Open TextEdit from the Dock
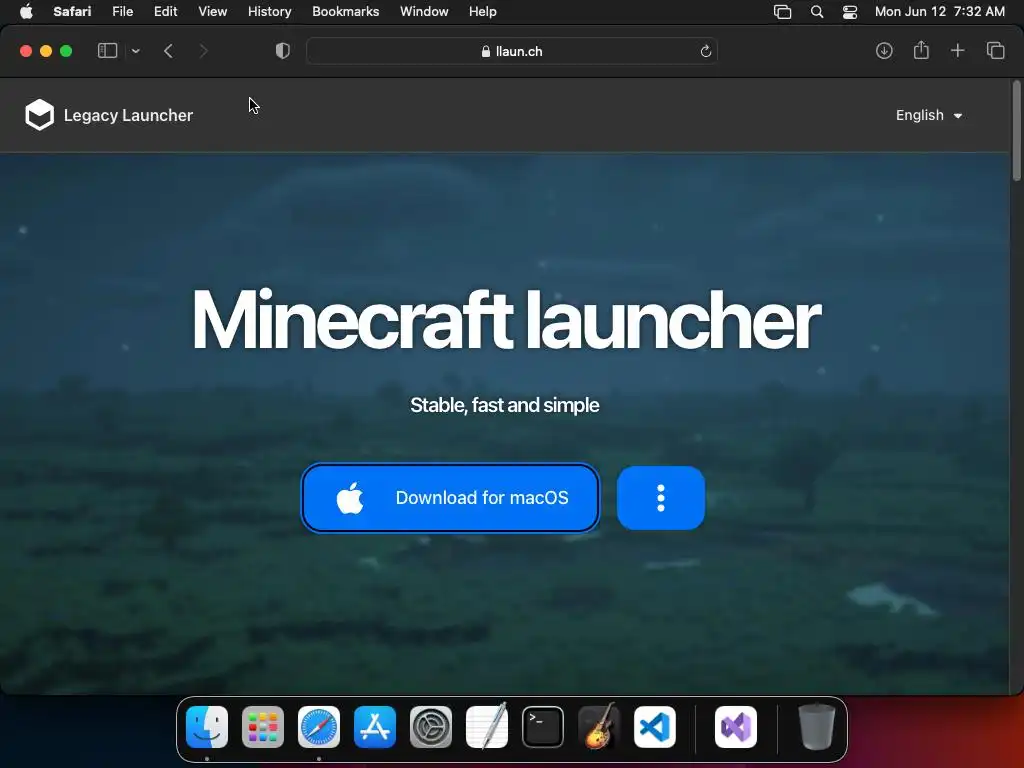The image size is (1024, 768). (487, 726)
